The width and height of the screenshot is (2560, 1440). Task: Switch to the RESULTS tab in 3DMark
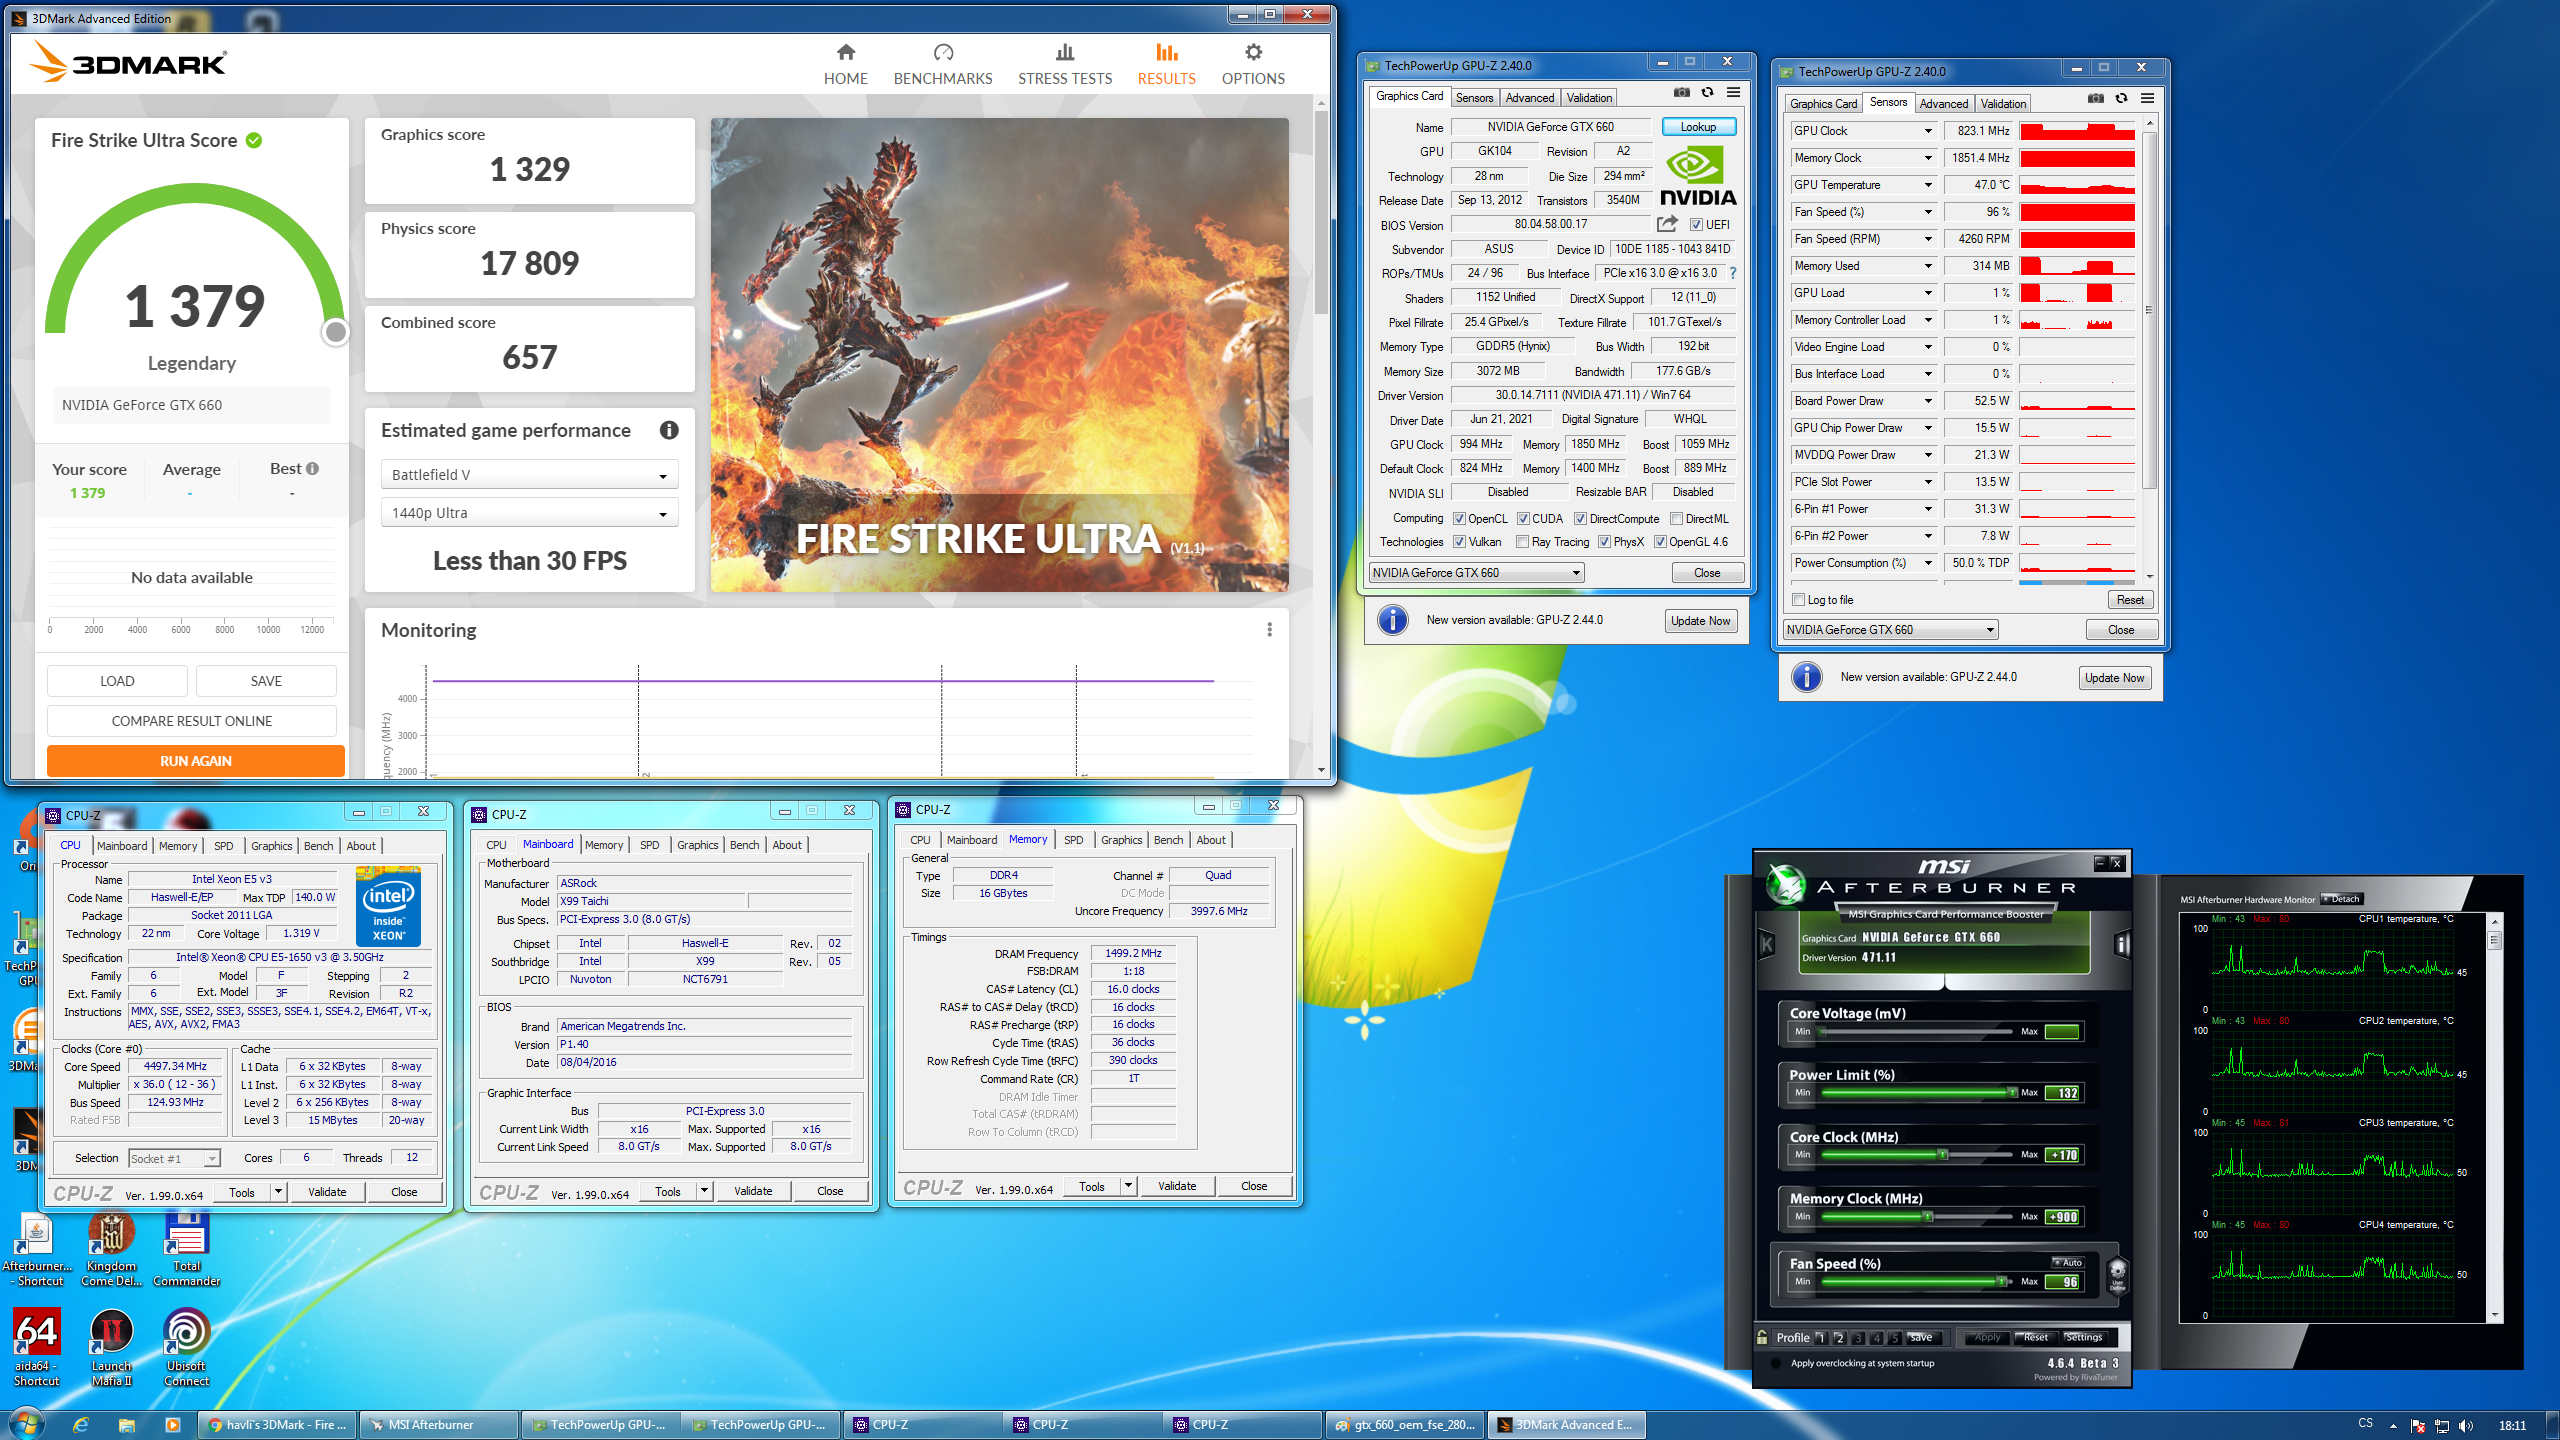click(1166, 64)
